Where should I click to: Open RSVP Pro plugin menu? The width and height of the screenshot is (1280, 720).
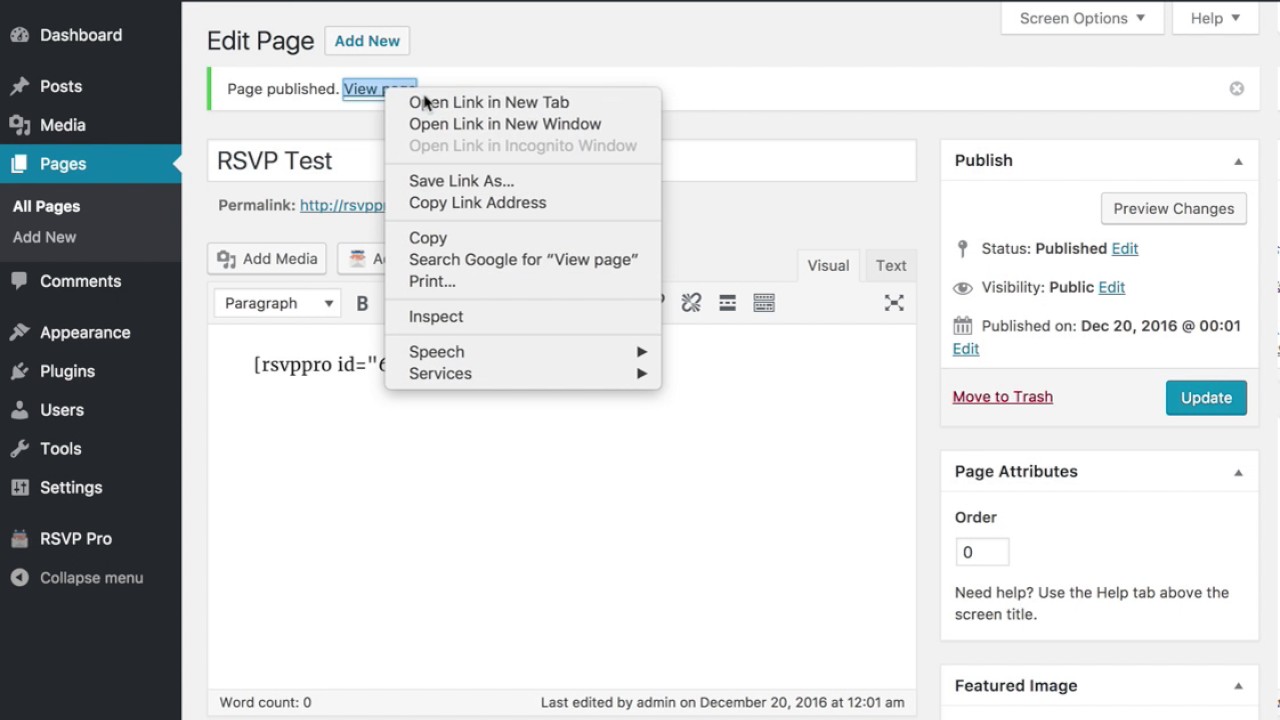coord(76,539)
